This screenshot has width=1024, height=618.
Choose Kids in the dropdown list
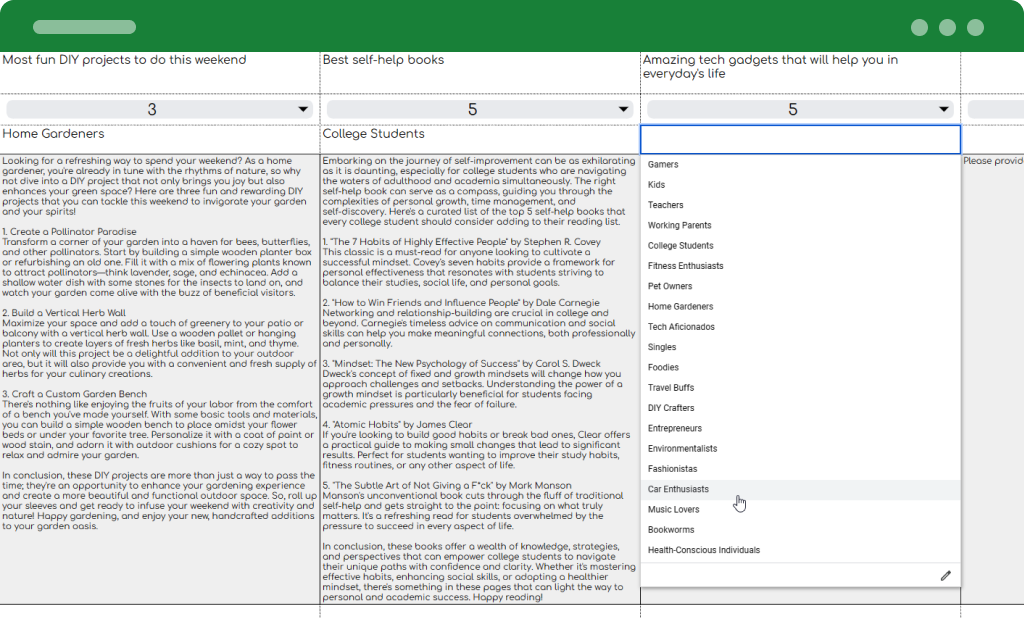click(656, 185)
